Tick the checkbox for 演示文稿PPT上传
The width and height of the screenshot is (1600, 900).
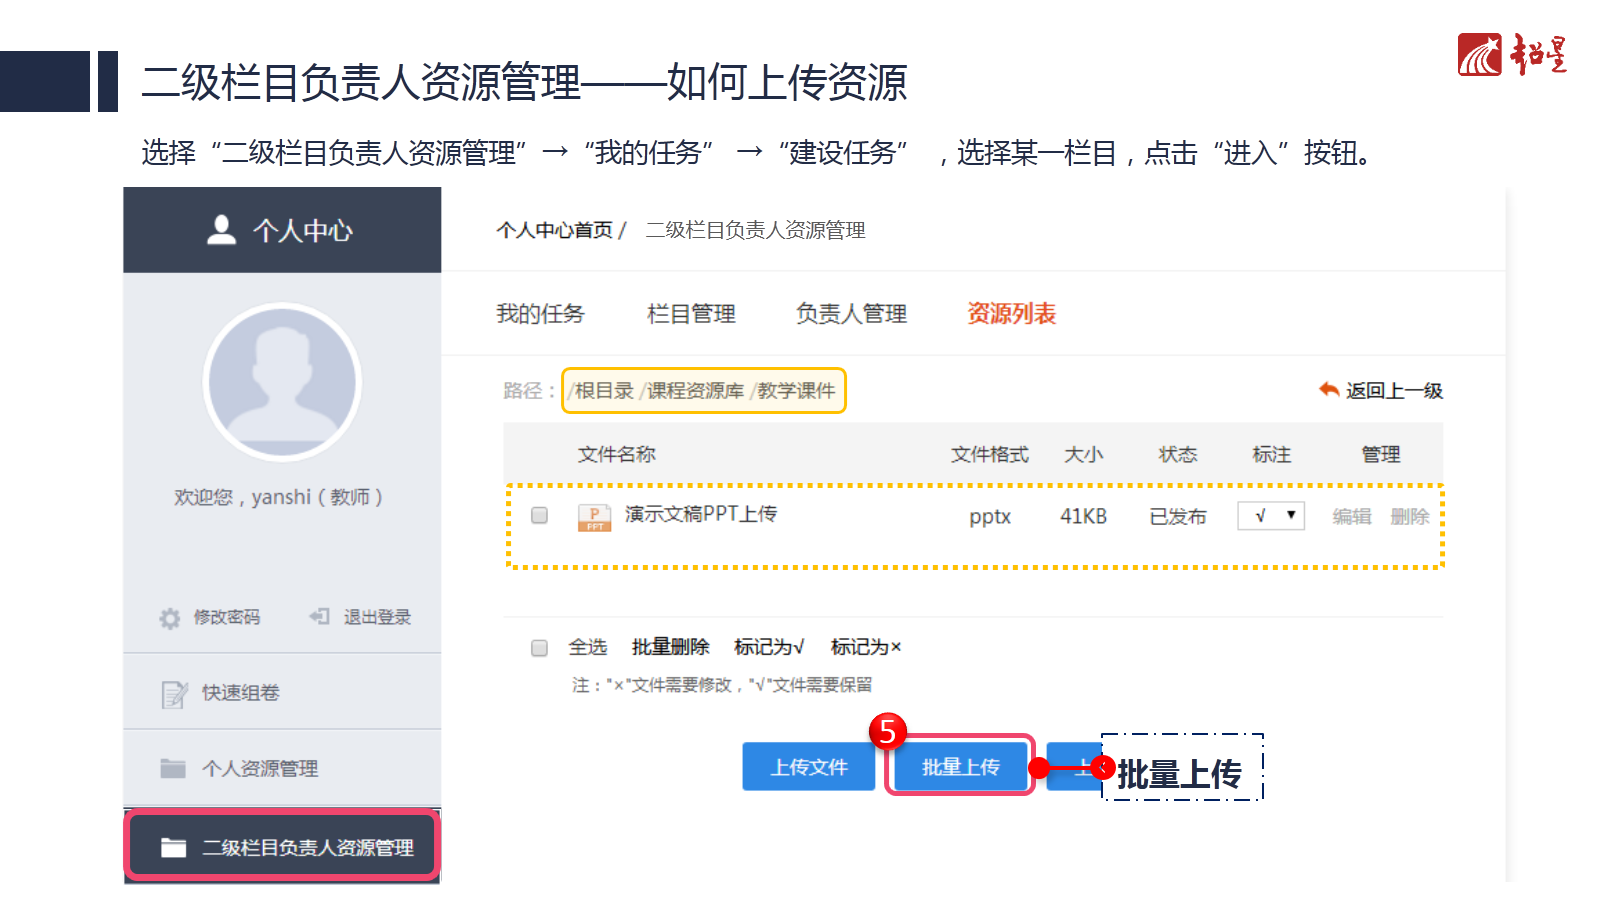click(540, 515)
